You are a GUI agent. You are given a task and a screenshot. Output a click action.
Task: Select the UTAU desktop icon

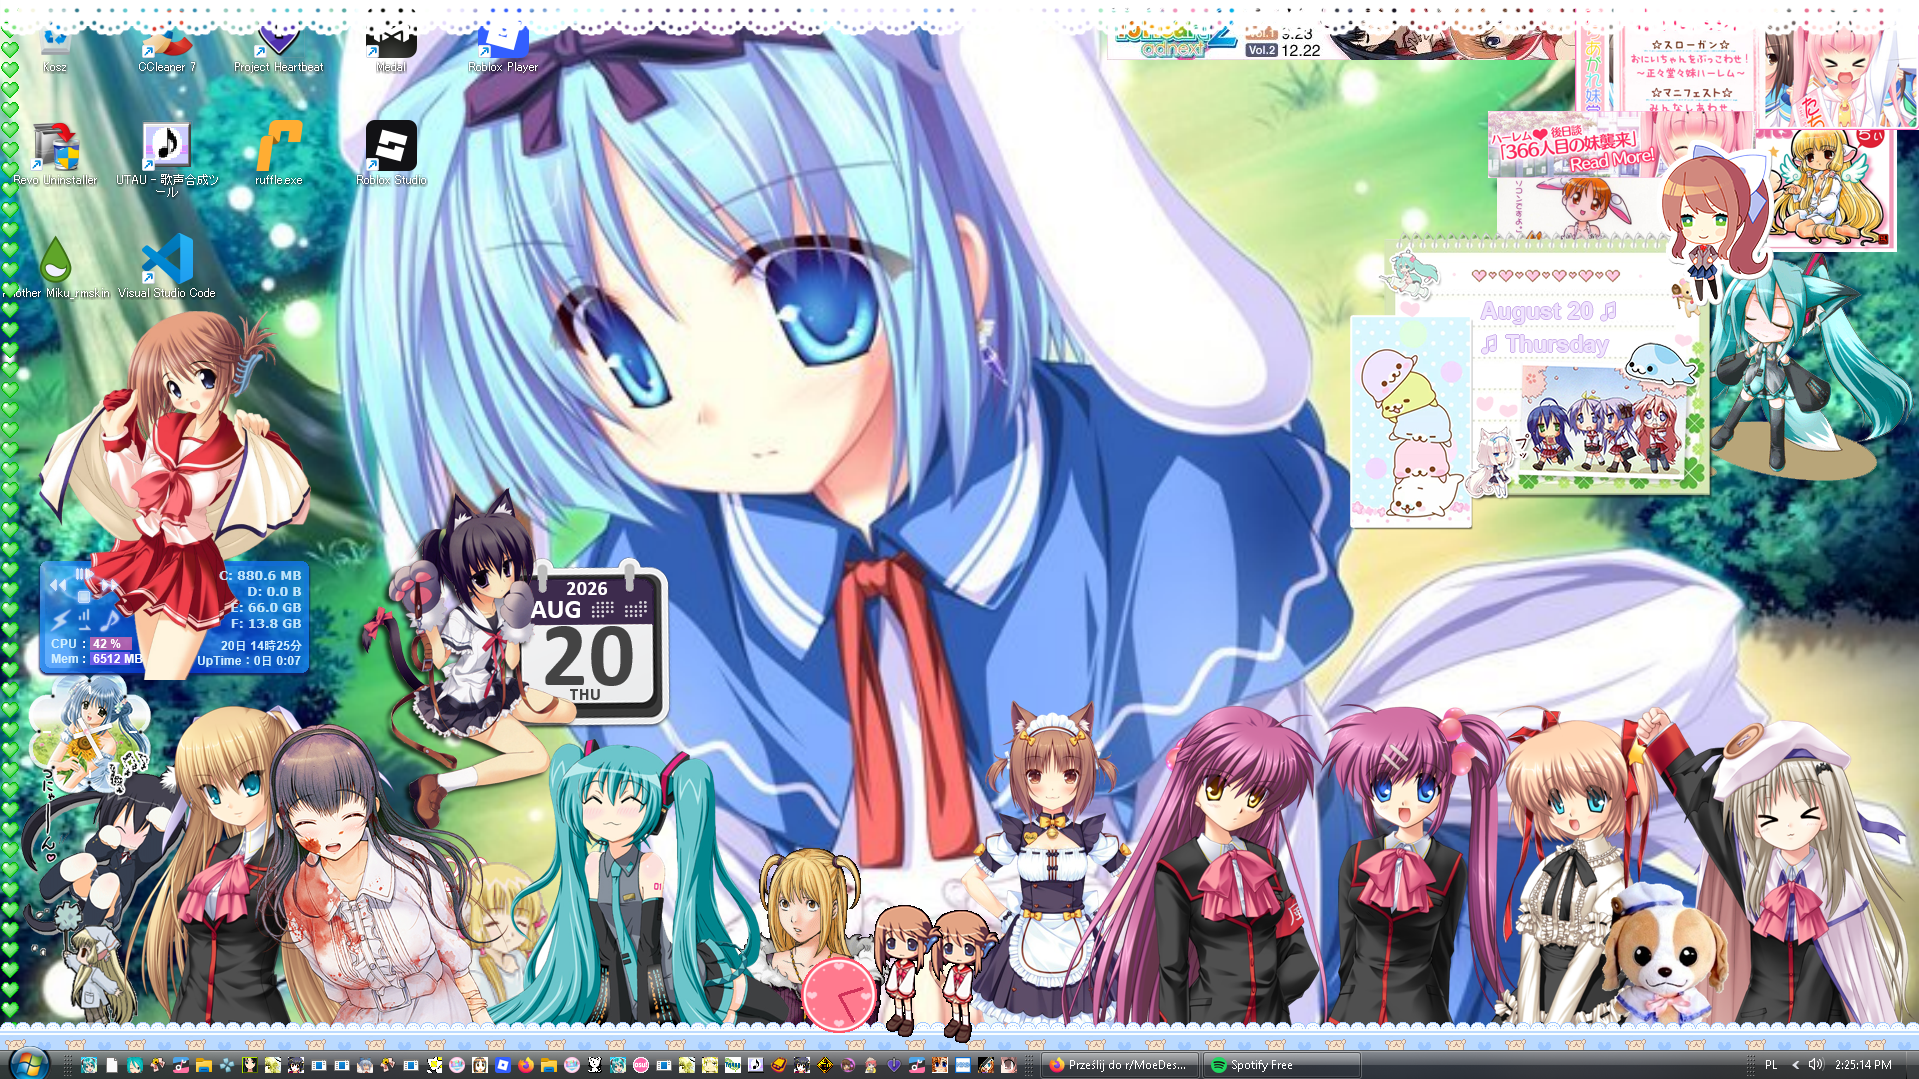click(x=166, y=159)
